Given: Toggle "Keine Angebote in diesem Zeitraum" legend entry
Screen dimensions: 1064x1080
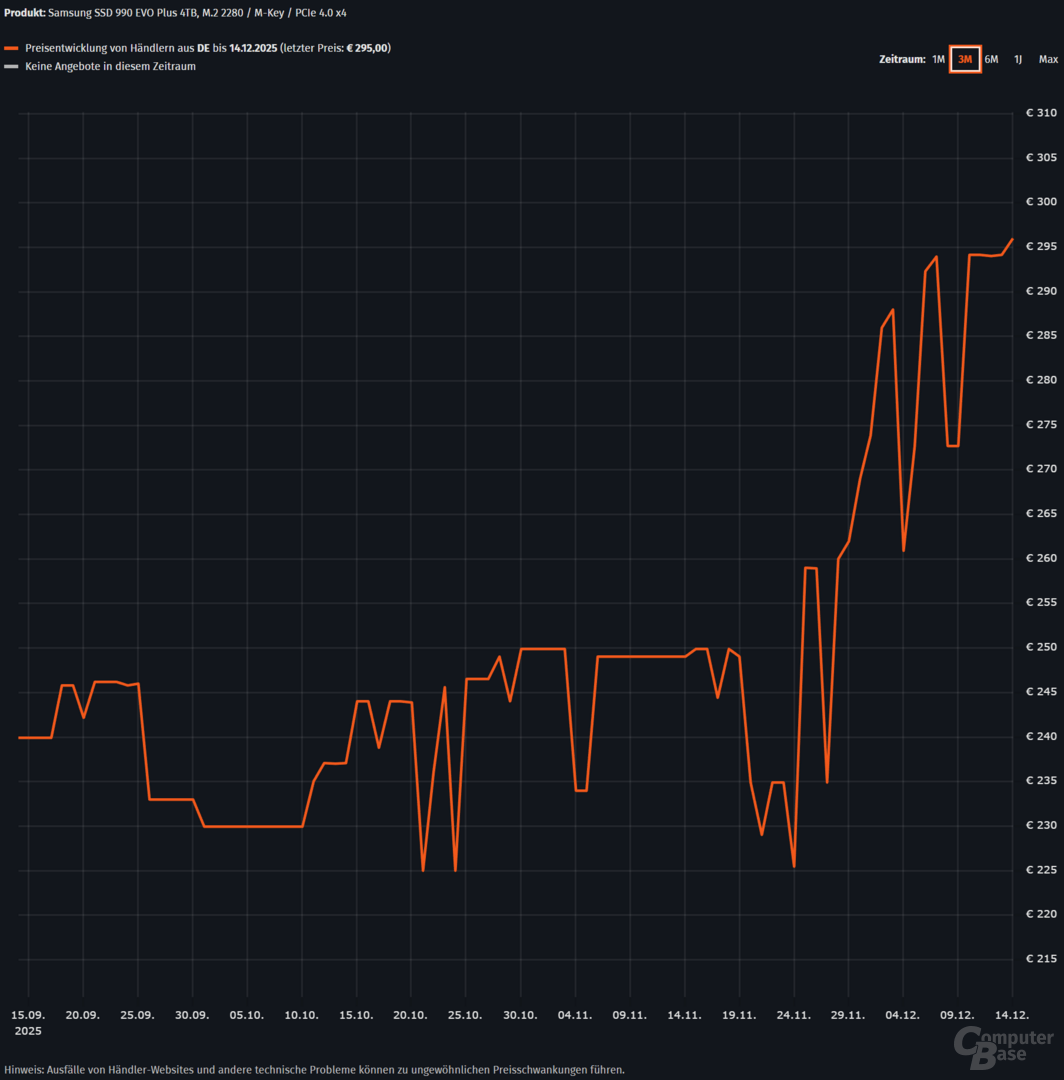Looking at the screenshot, I should click(110, 67).
